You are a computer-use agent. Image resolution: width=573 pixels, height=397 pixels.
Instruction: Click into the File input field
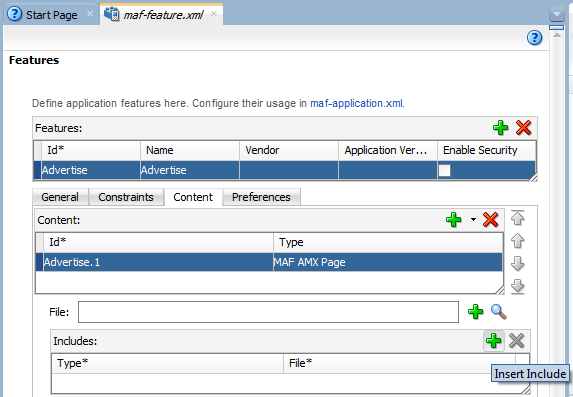point(268,312)
